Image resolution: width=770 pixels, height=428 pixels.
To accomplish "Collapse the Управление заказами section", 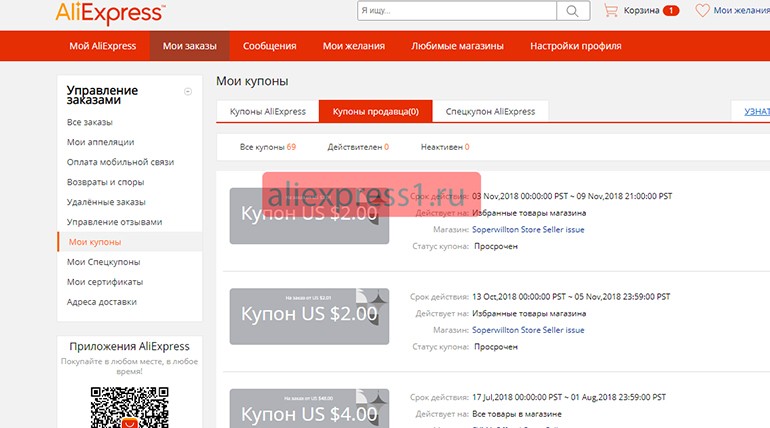I will click(x=188, y=91).
